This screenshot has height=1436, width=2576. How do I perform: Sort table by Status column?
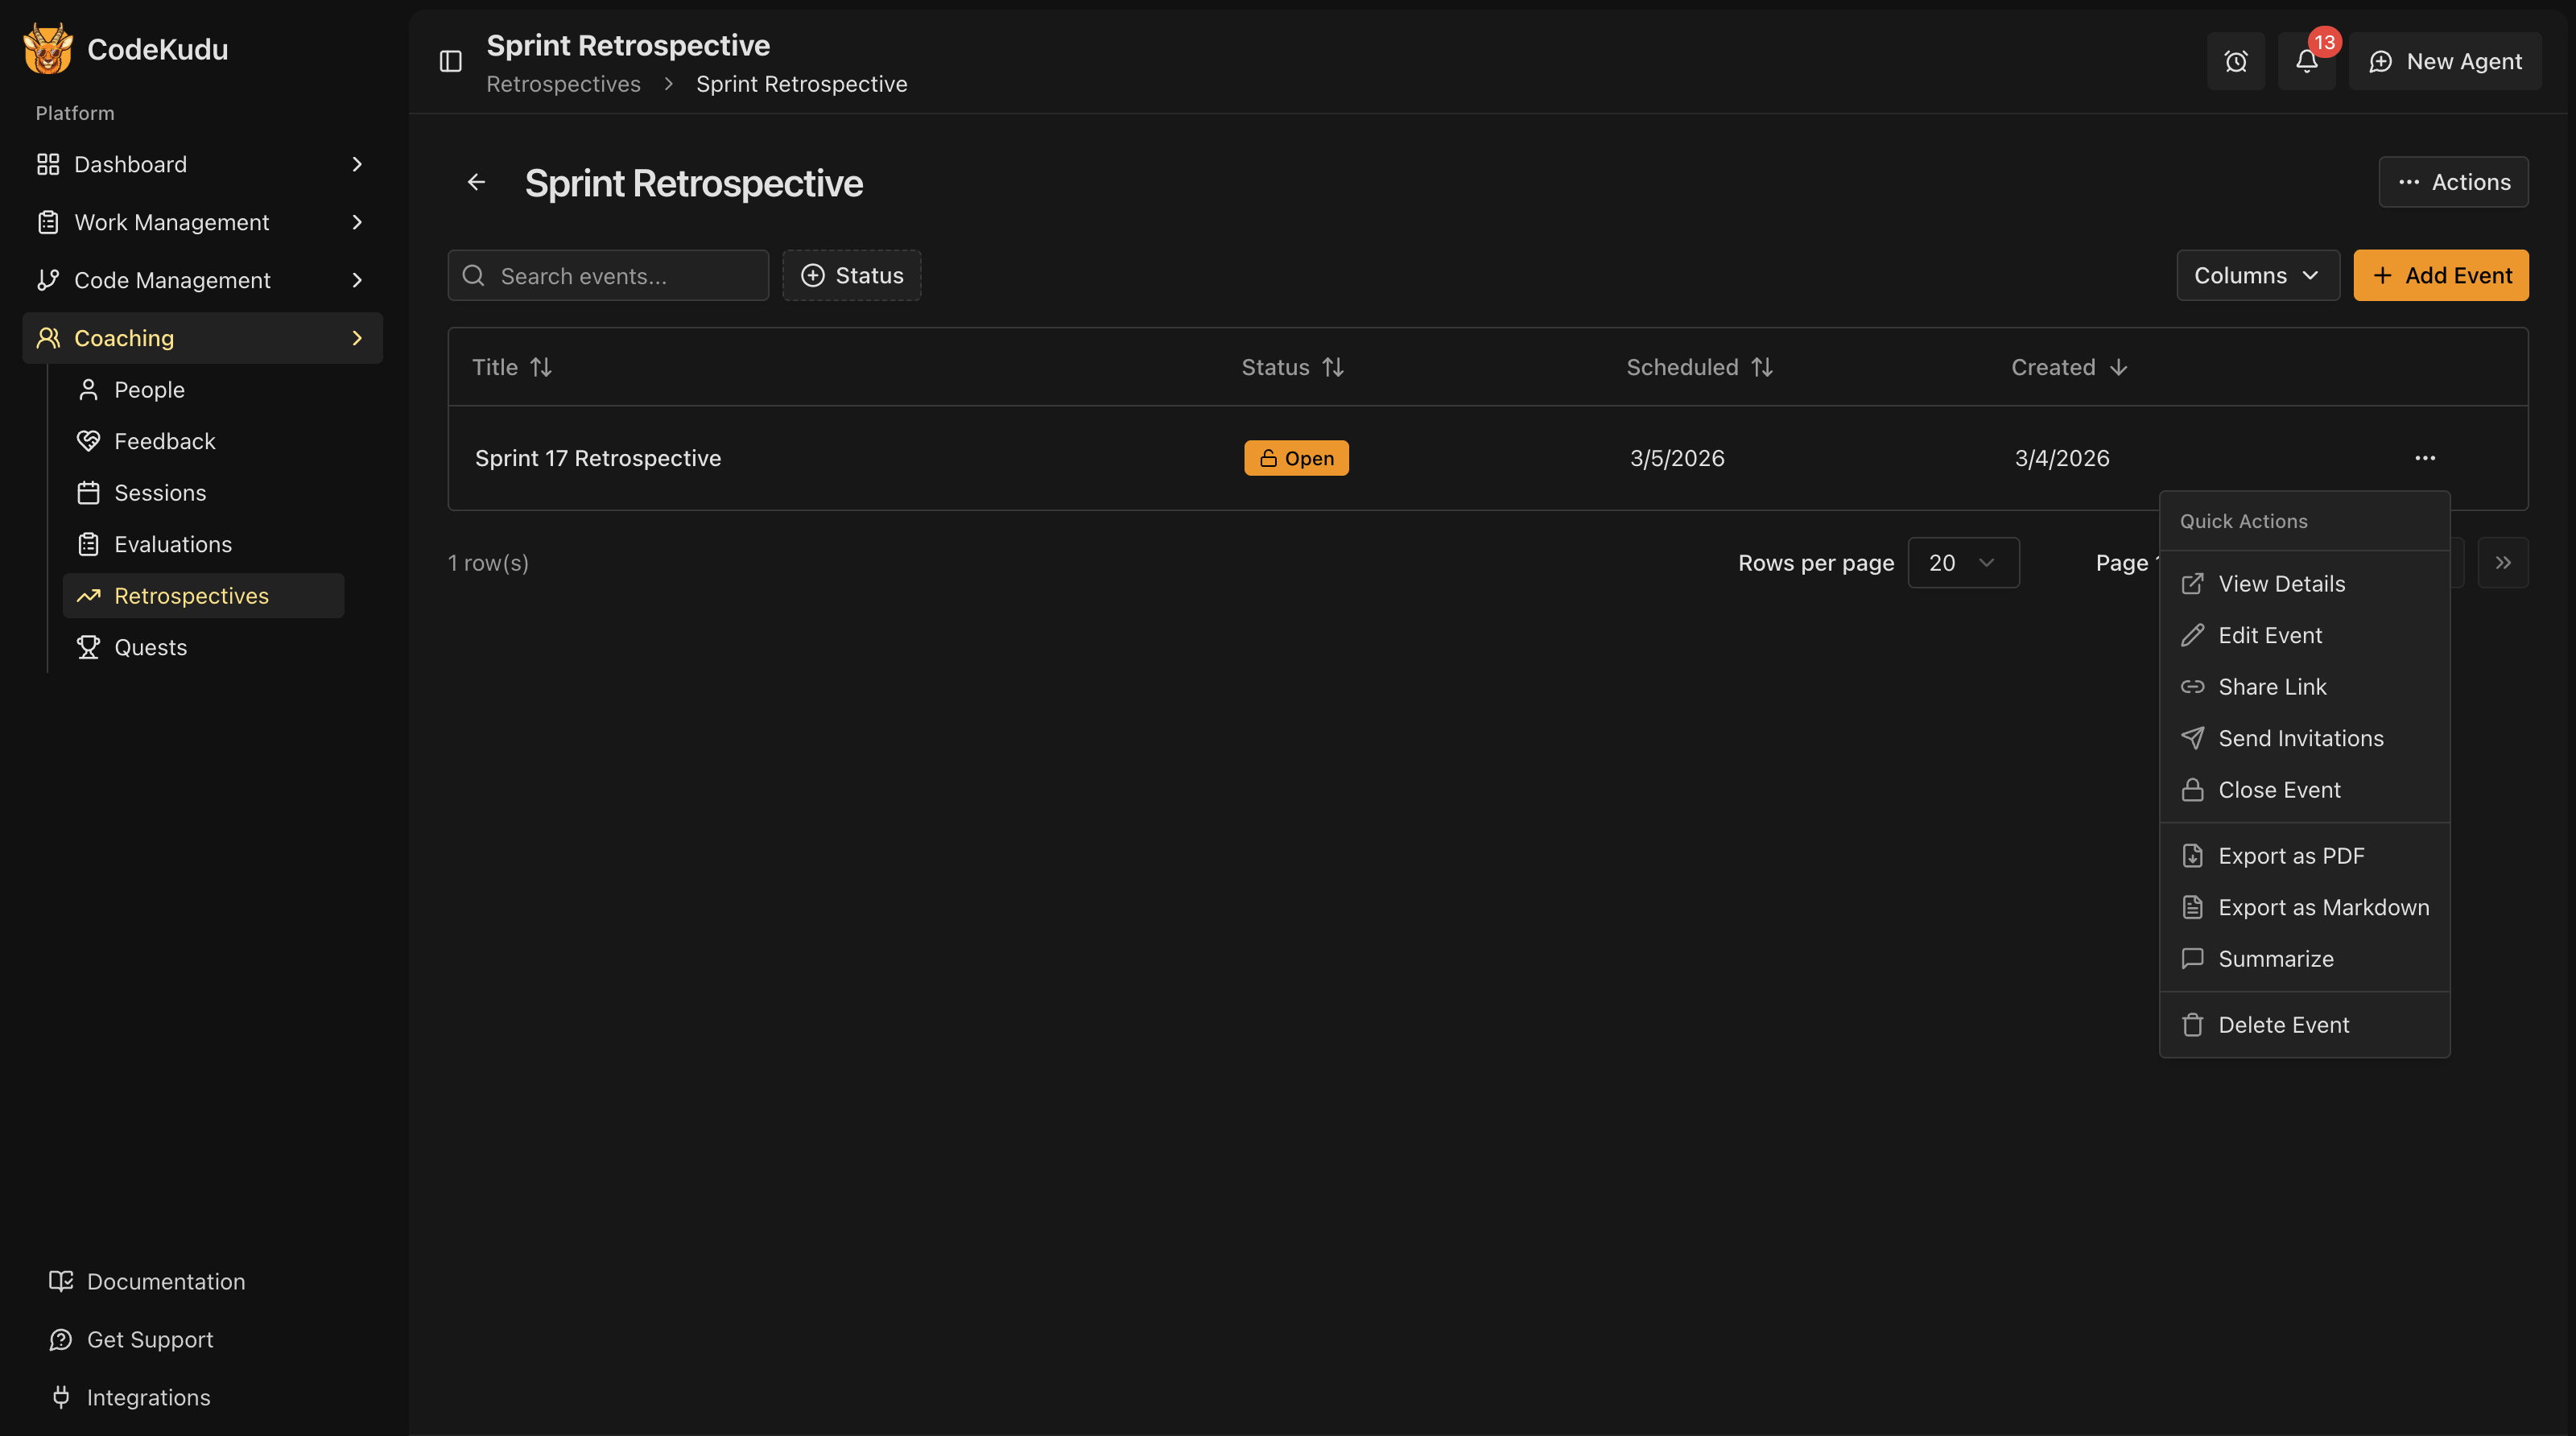click(1292, 367)
